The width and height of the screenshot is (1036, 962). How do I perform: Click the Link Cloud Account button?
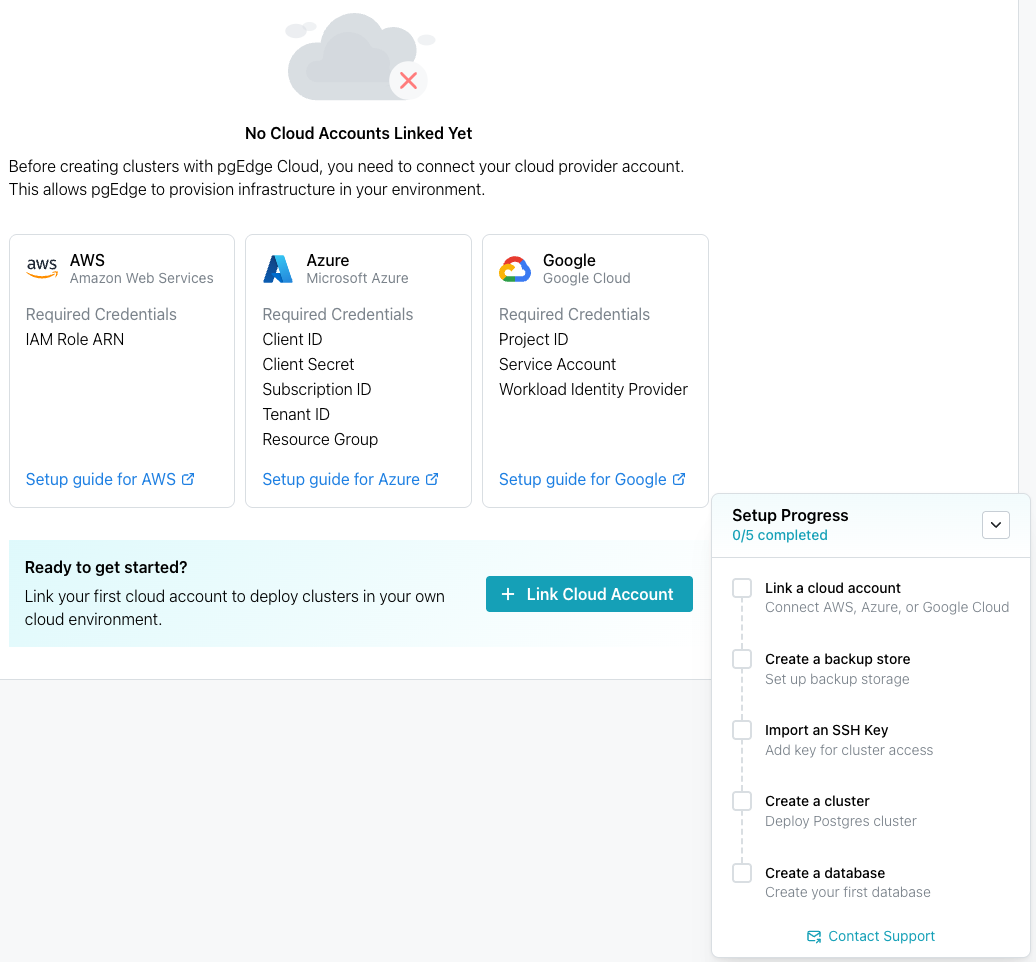(589, 593)
